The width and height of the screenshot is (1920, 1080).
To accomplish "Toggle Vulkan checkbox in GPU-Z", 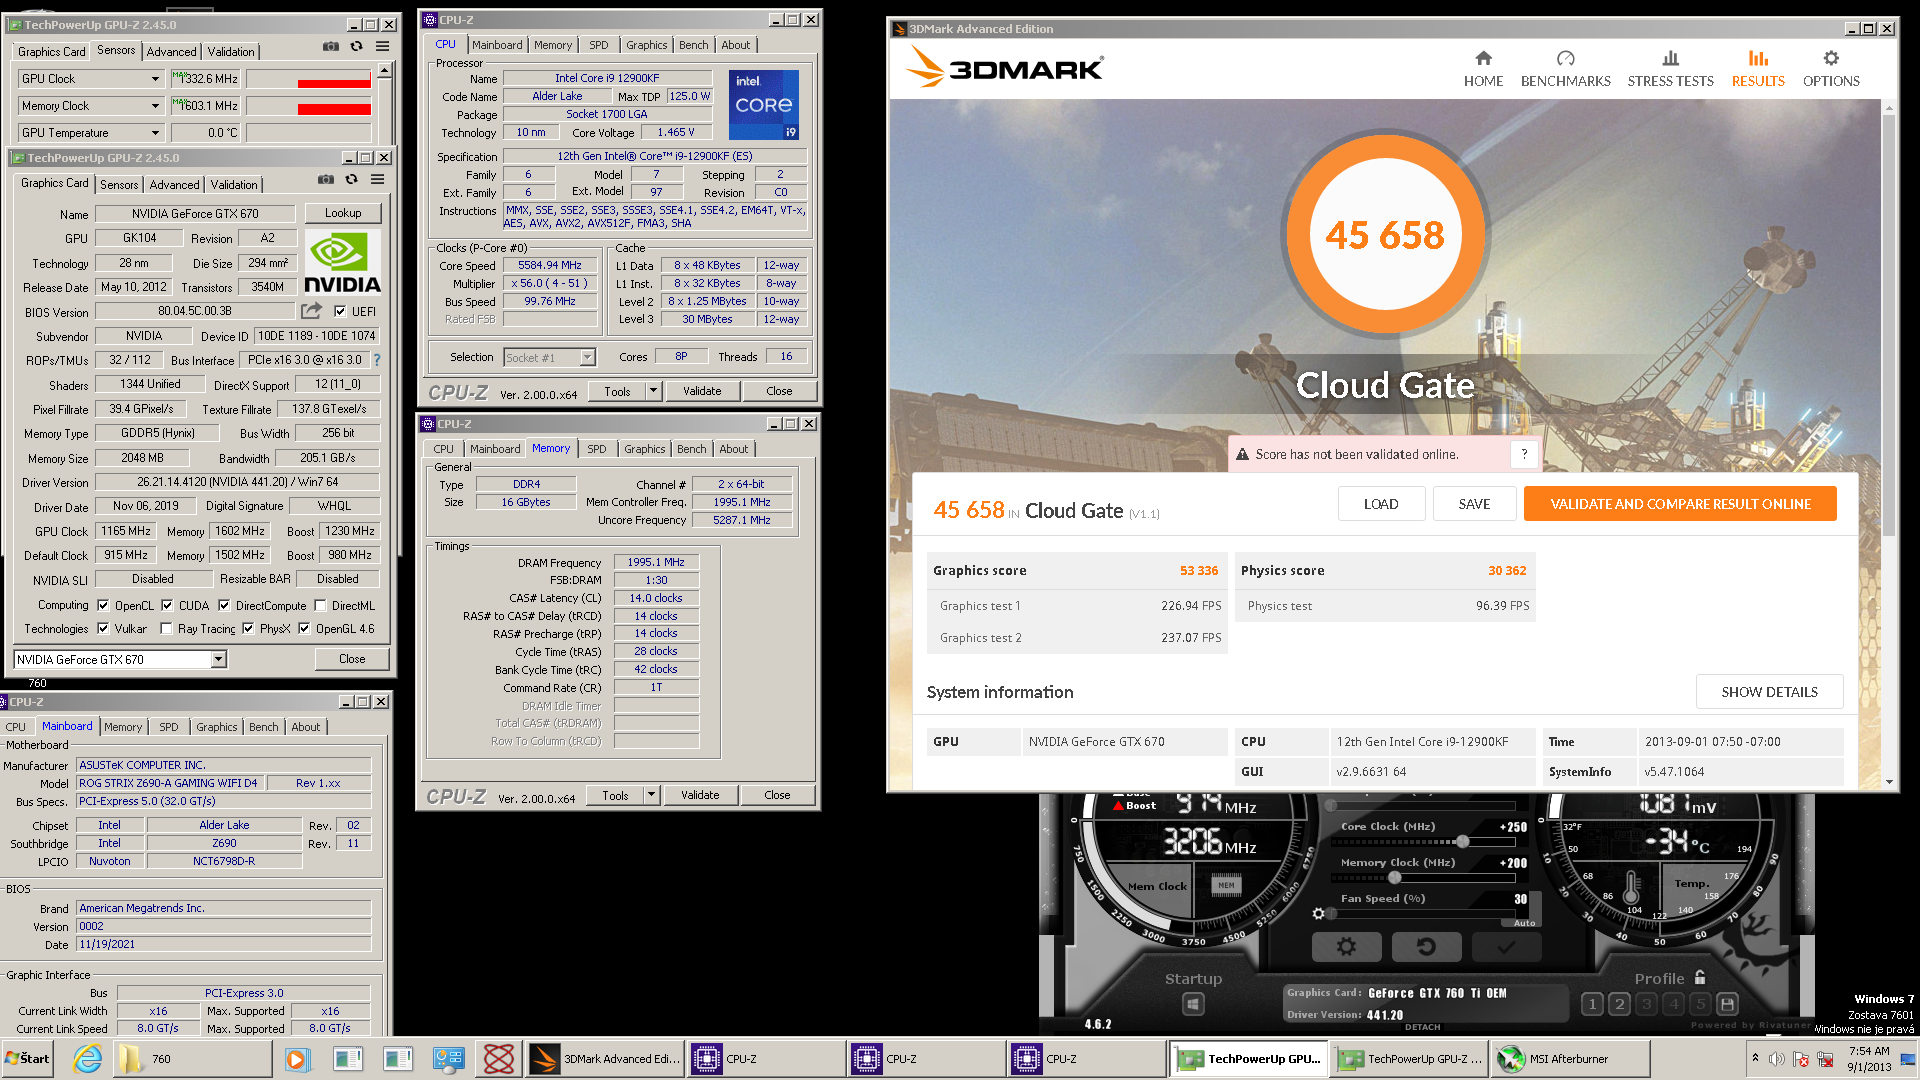I will (x=102, y=629).
